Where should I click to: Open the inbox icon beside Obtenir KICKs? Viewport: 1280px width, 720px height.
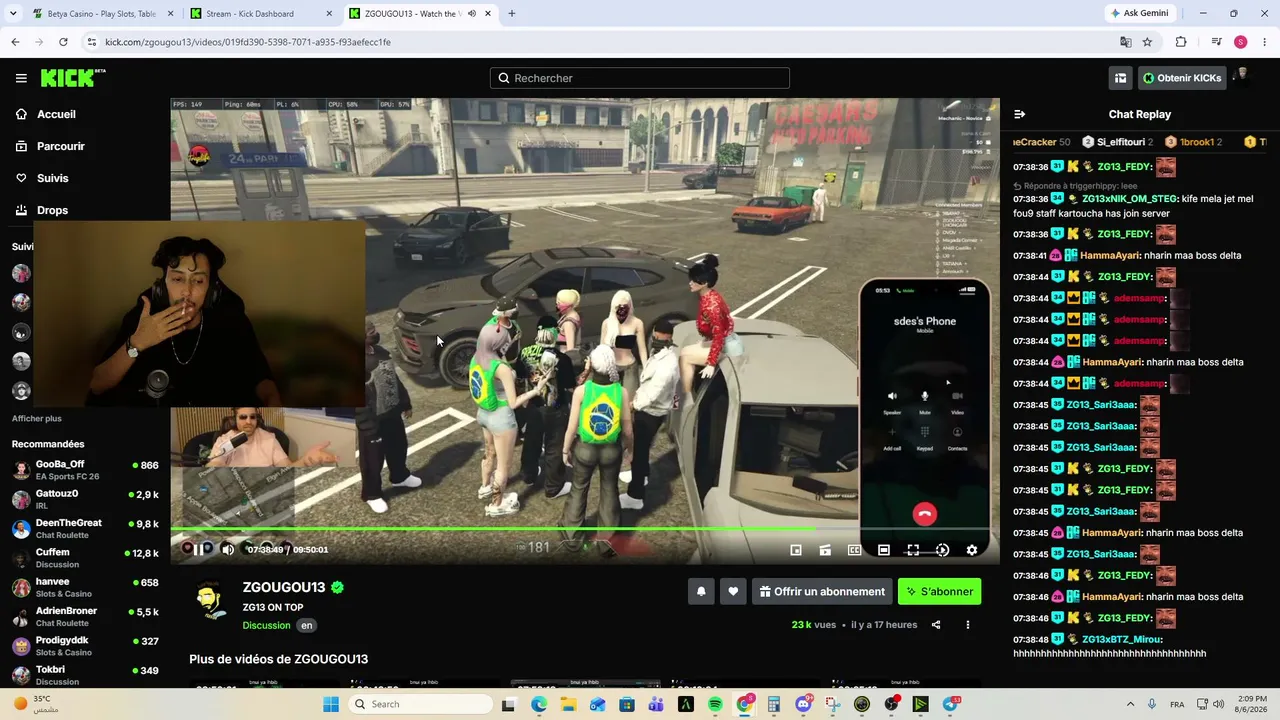[x=1120, y=78]
